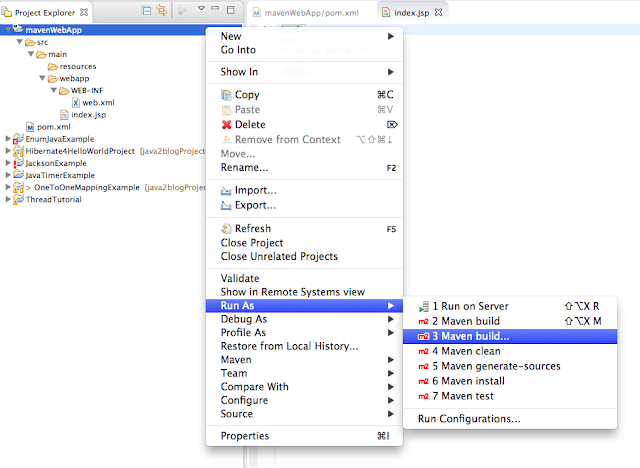This screenshot has height=468, width=640.
Task: Close the Project Explorer tab
Action: [x=84, y=12]
